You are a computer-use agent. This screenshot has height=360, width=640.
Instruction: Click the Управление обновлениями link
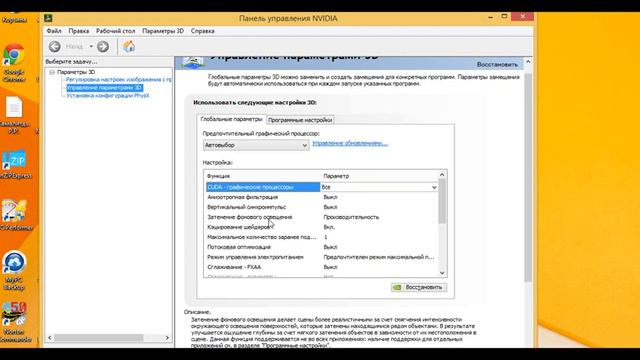(350, 143)
